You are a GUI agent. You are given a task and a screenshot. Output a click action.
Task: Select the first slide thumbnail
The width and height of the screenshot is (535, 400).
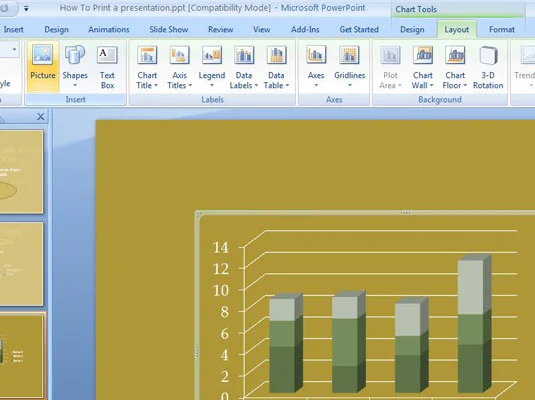[x=21, y=172]
